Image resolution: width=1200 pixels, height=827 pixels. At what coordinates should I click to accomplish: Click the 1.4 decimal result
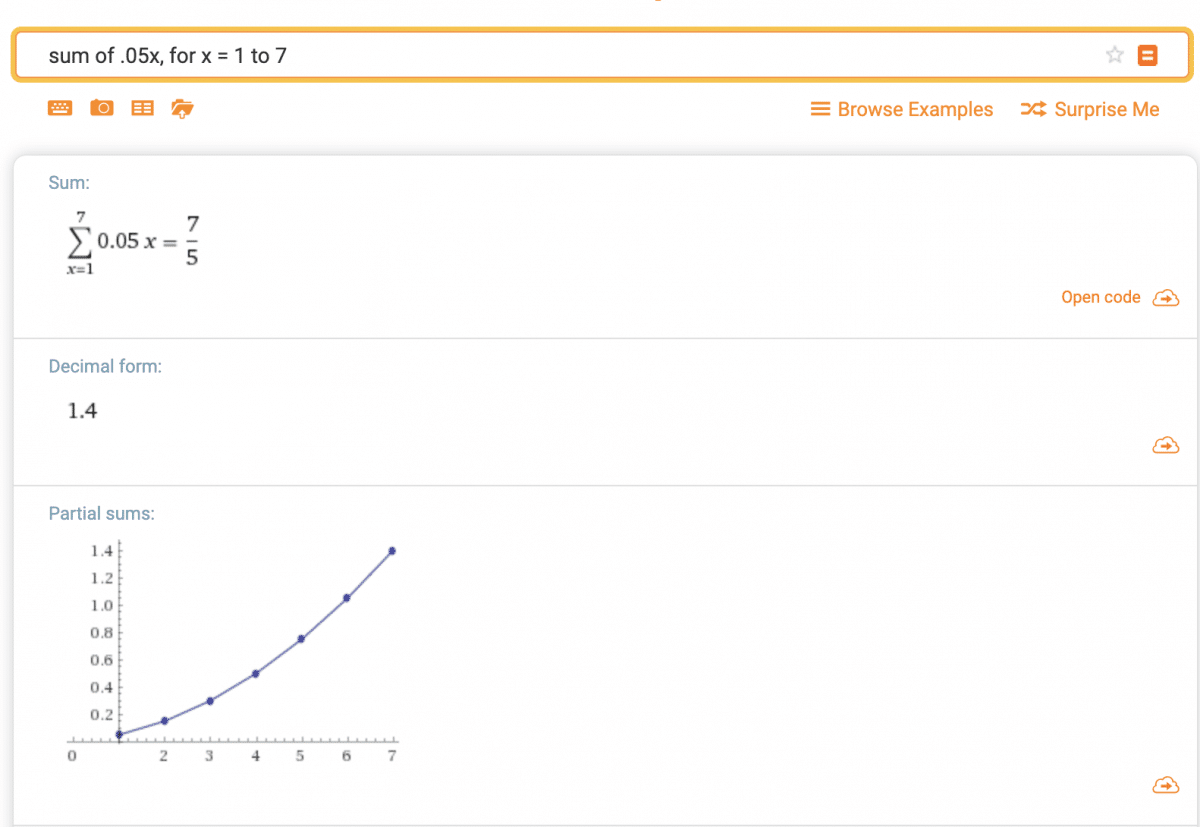tap(82, 411)
